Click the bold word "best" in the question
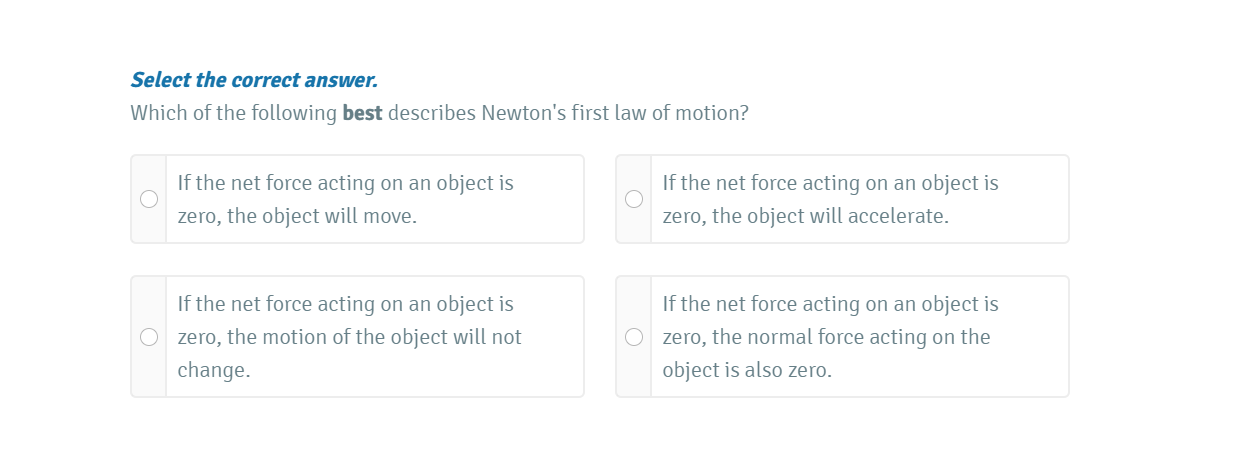This screenshot has width=1256, height=455. [x=362, y=113]
